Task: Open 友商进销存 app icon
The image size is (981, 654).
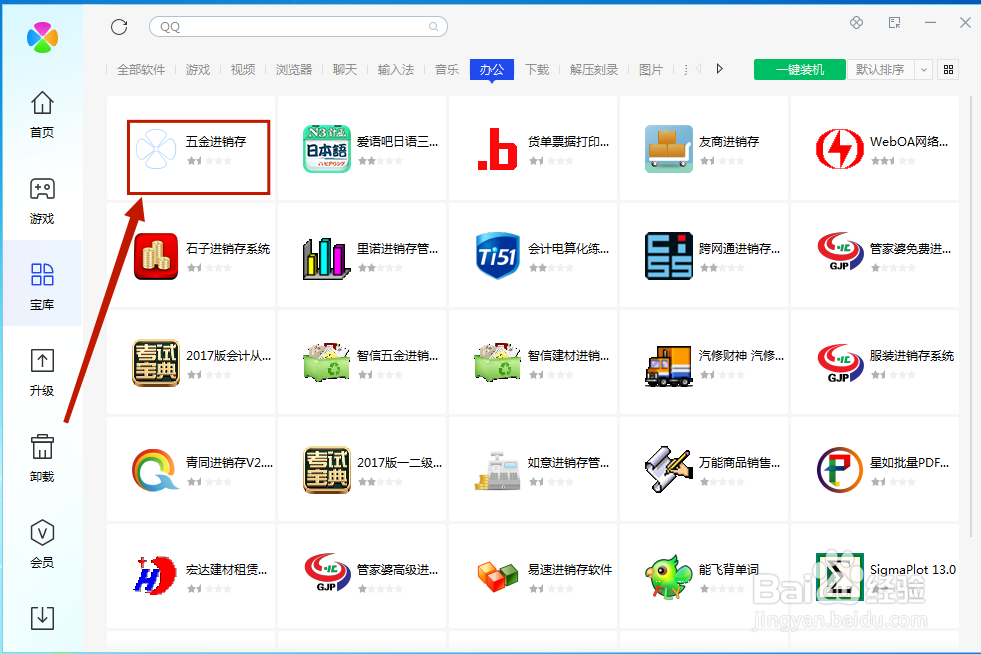Action: 669,148
